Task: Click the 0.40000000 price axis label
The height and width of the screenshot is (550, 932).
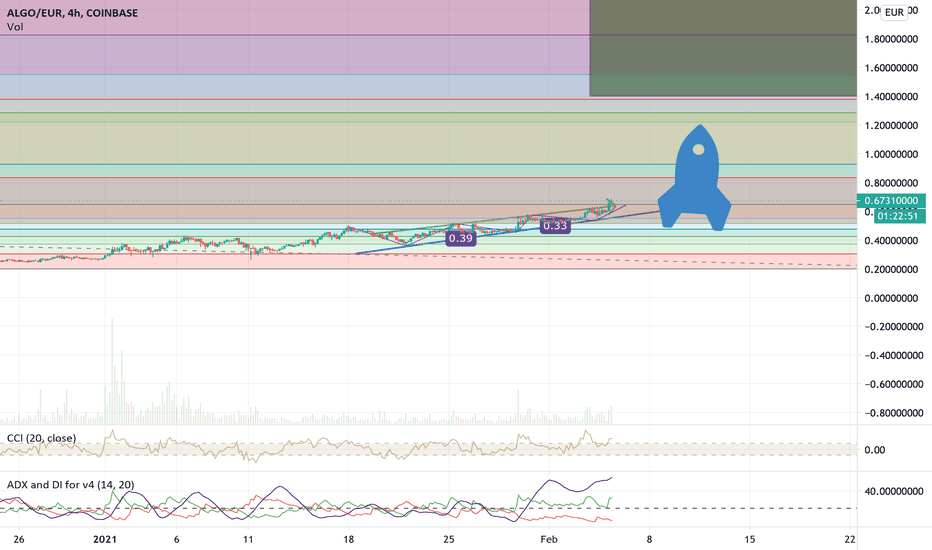Action: 891,241
